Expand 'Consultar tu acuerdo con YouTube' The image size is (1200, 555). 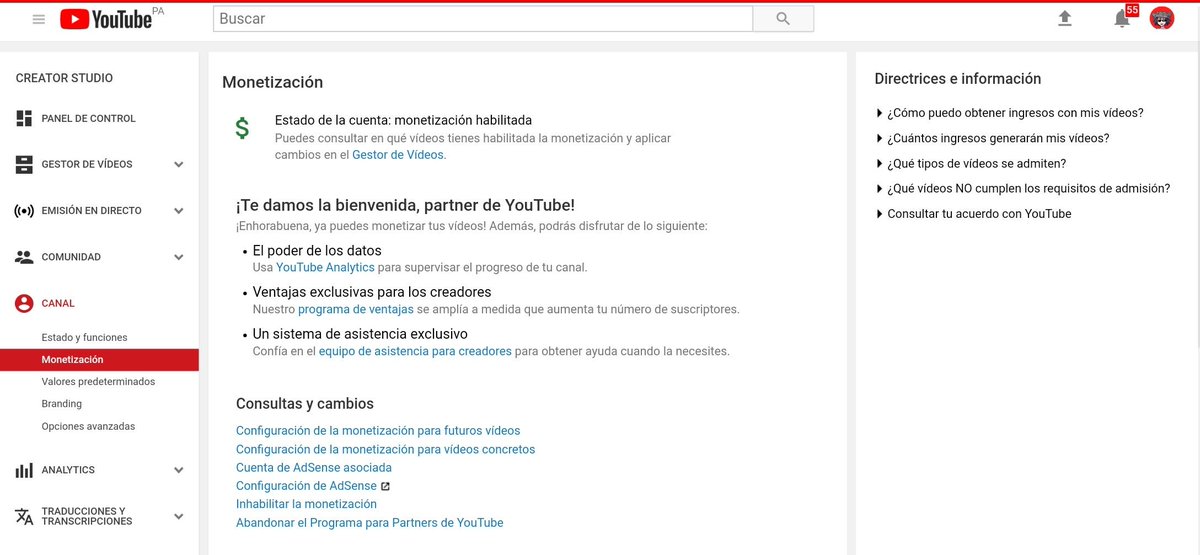pyautogui.click(x=973, y=214)
